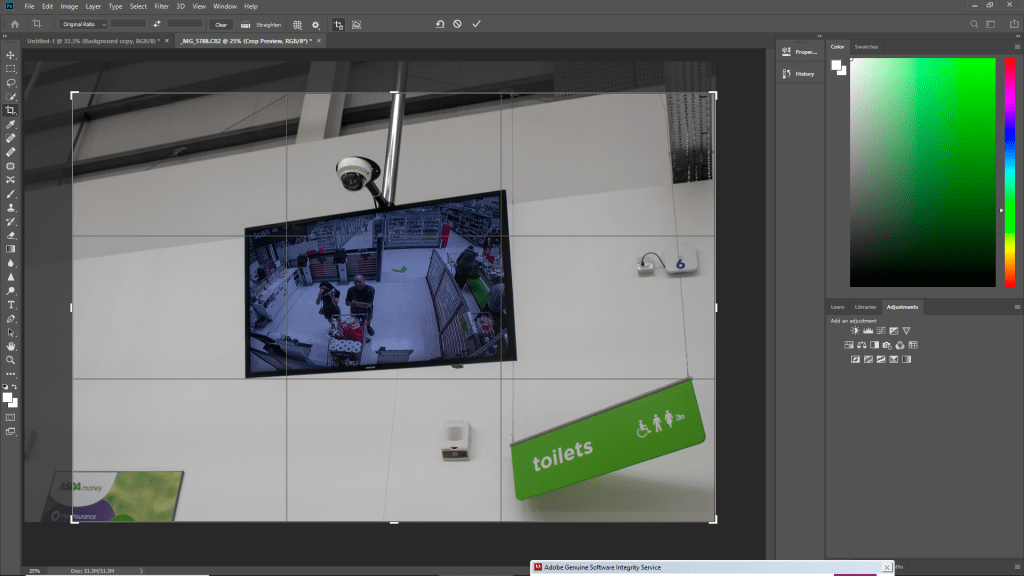
Task: Reset the crop box with undo arrow
Action: pos(439,24)
